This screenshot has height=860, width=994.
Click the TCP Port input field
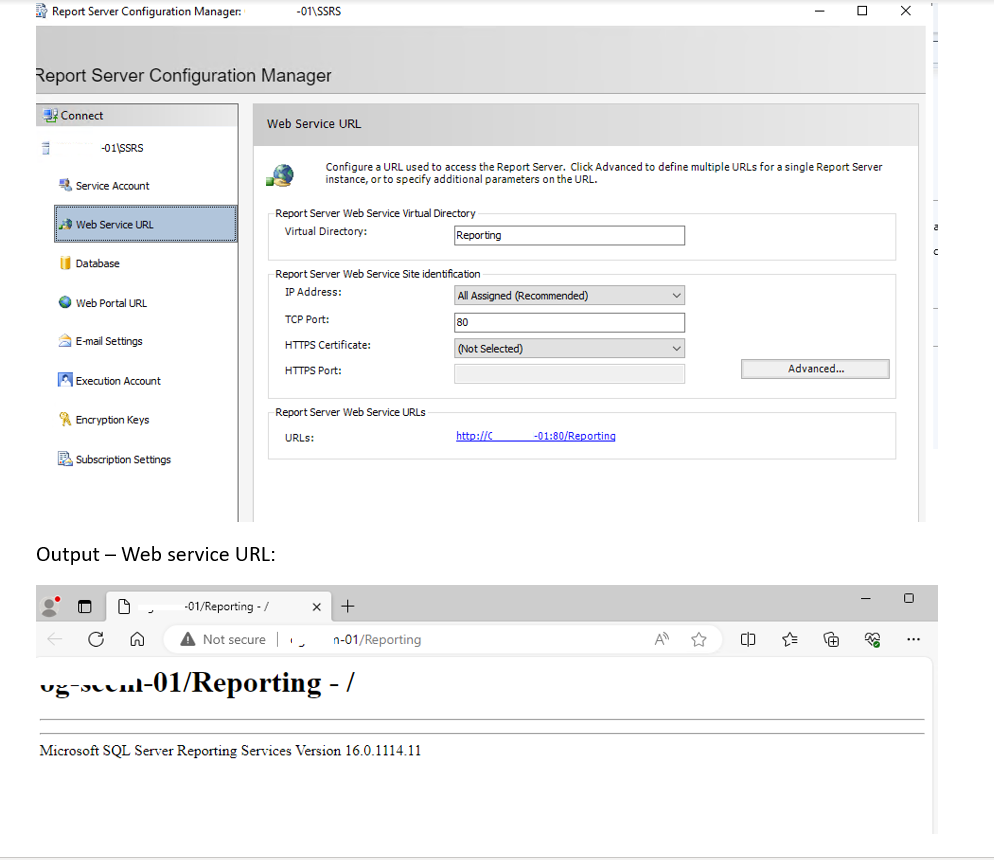[x=569, y=323]
